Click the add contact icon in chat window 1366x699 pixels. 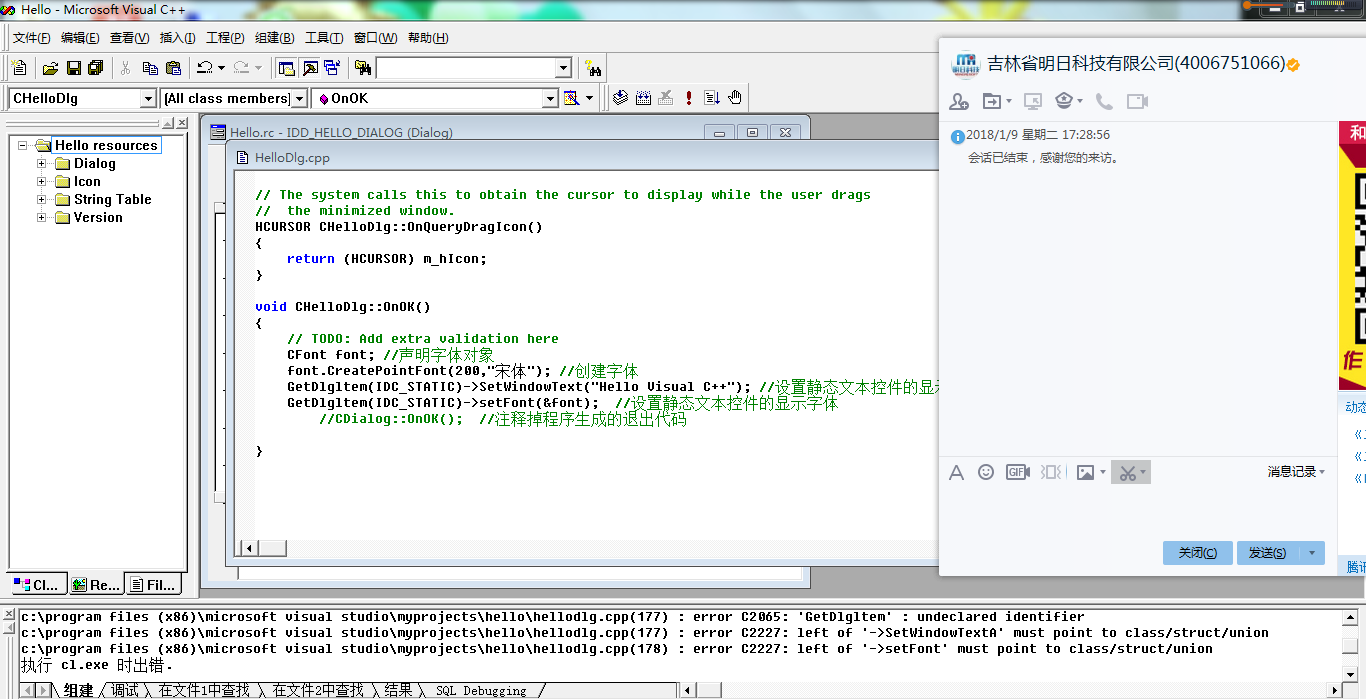[959, 101]
